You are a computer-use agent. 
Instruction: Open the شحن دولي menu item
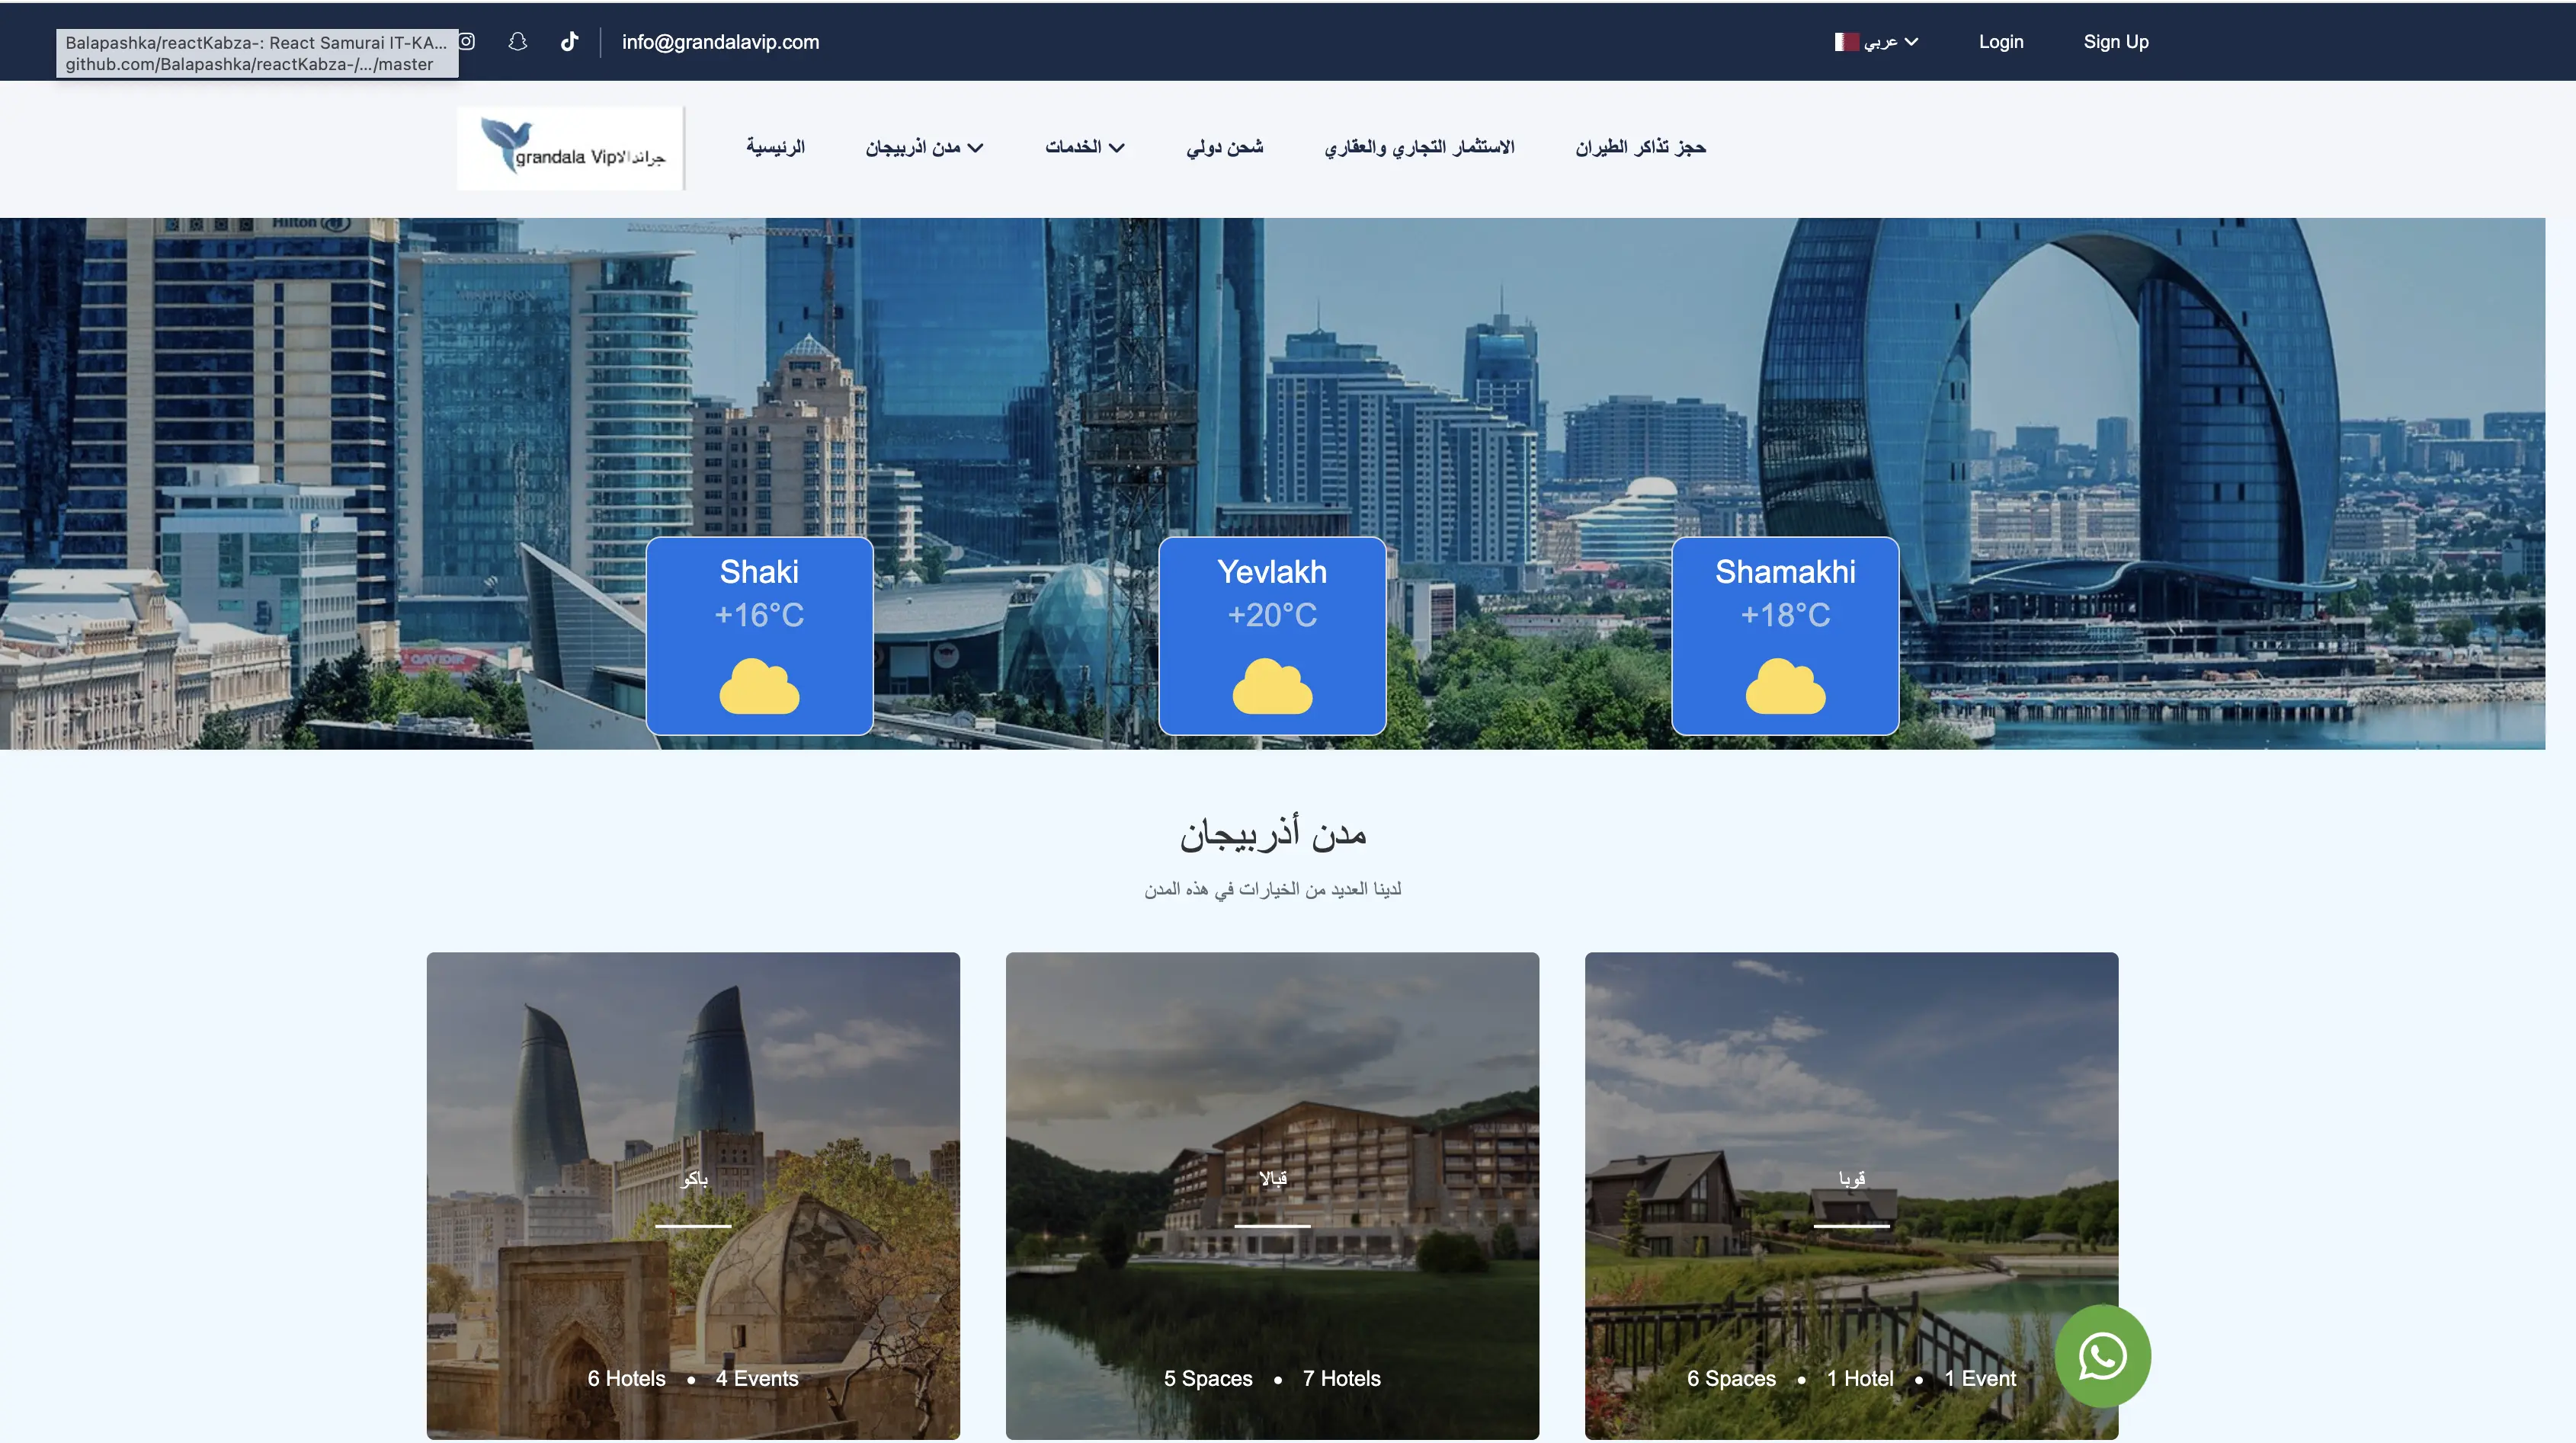pyautogui.click(x=1224, y=147)
